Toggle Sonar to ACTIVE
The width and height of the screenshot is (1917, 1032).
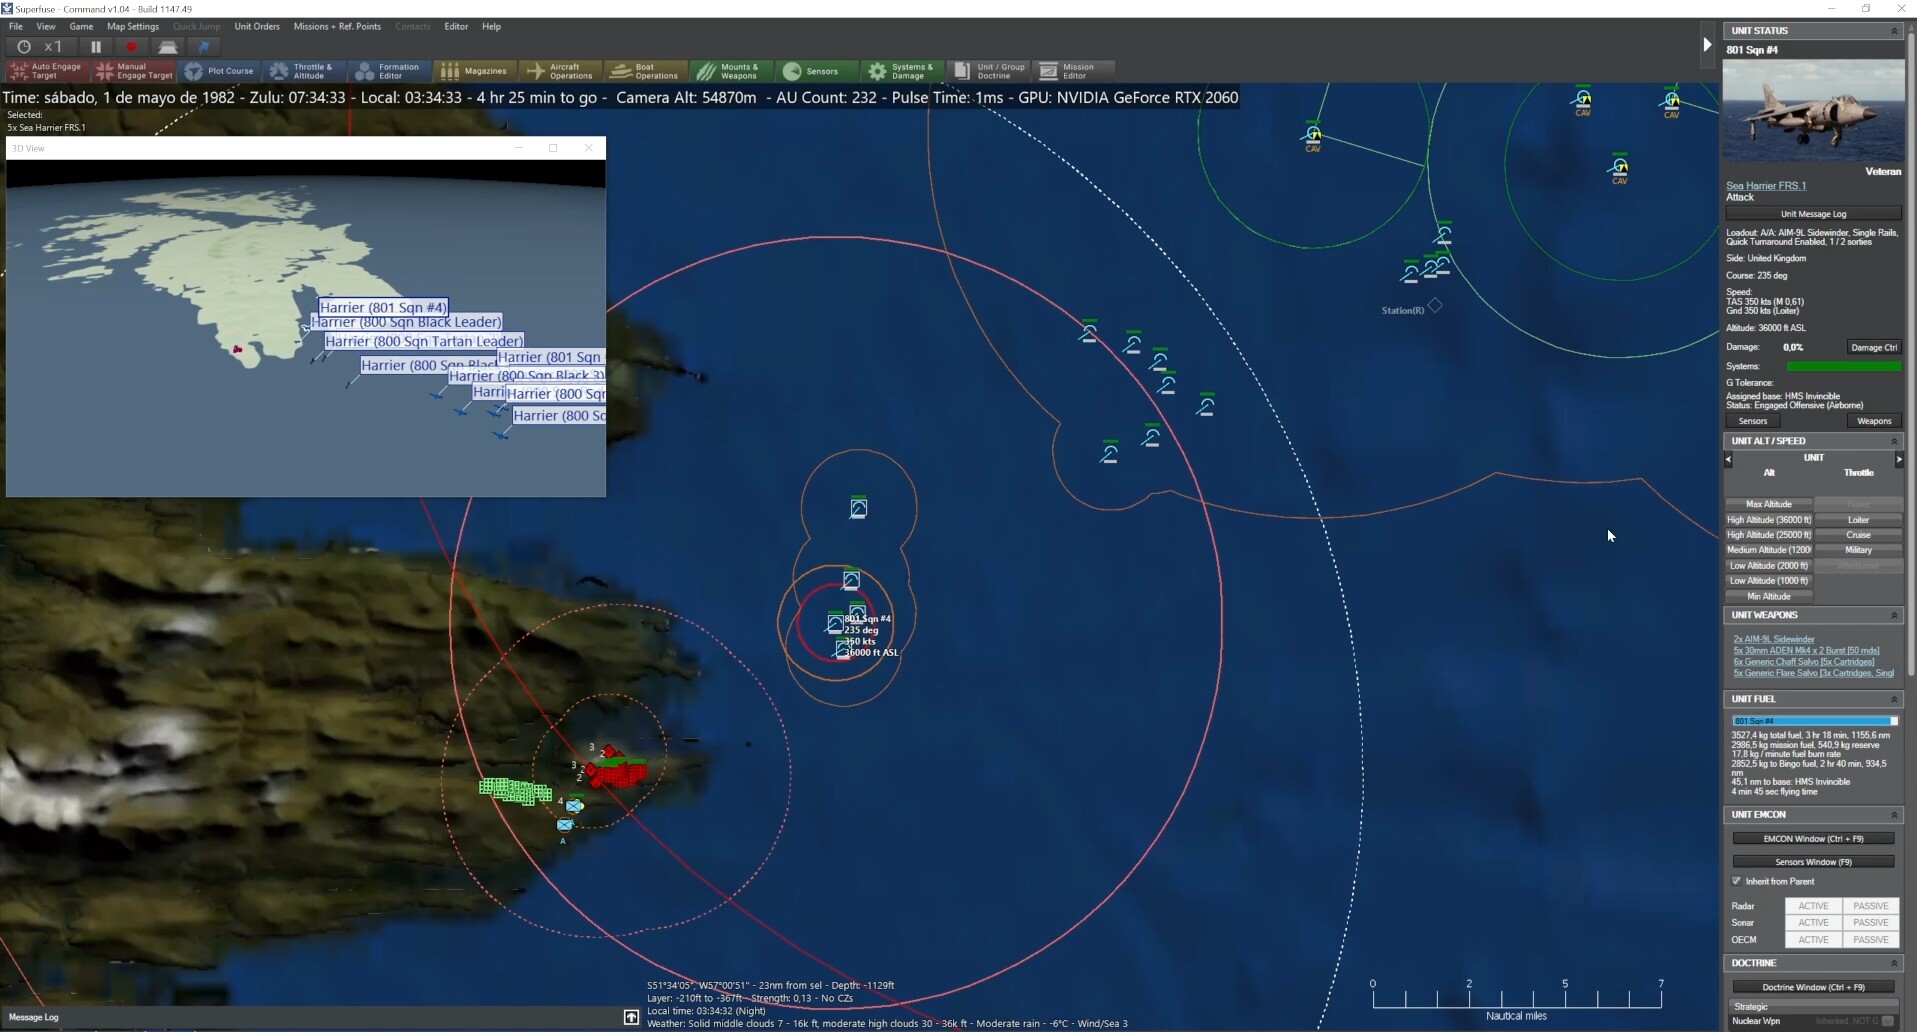click(1814, 922)
